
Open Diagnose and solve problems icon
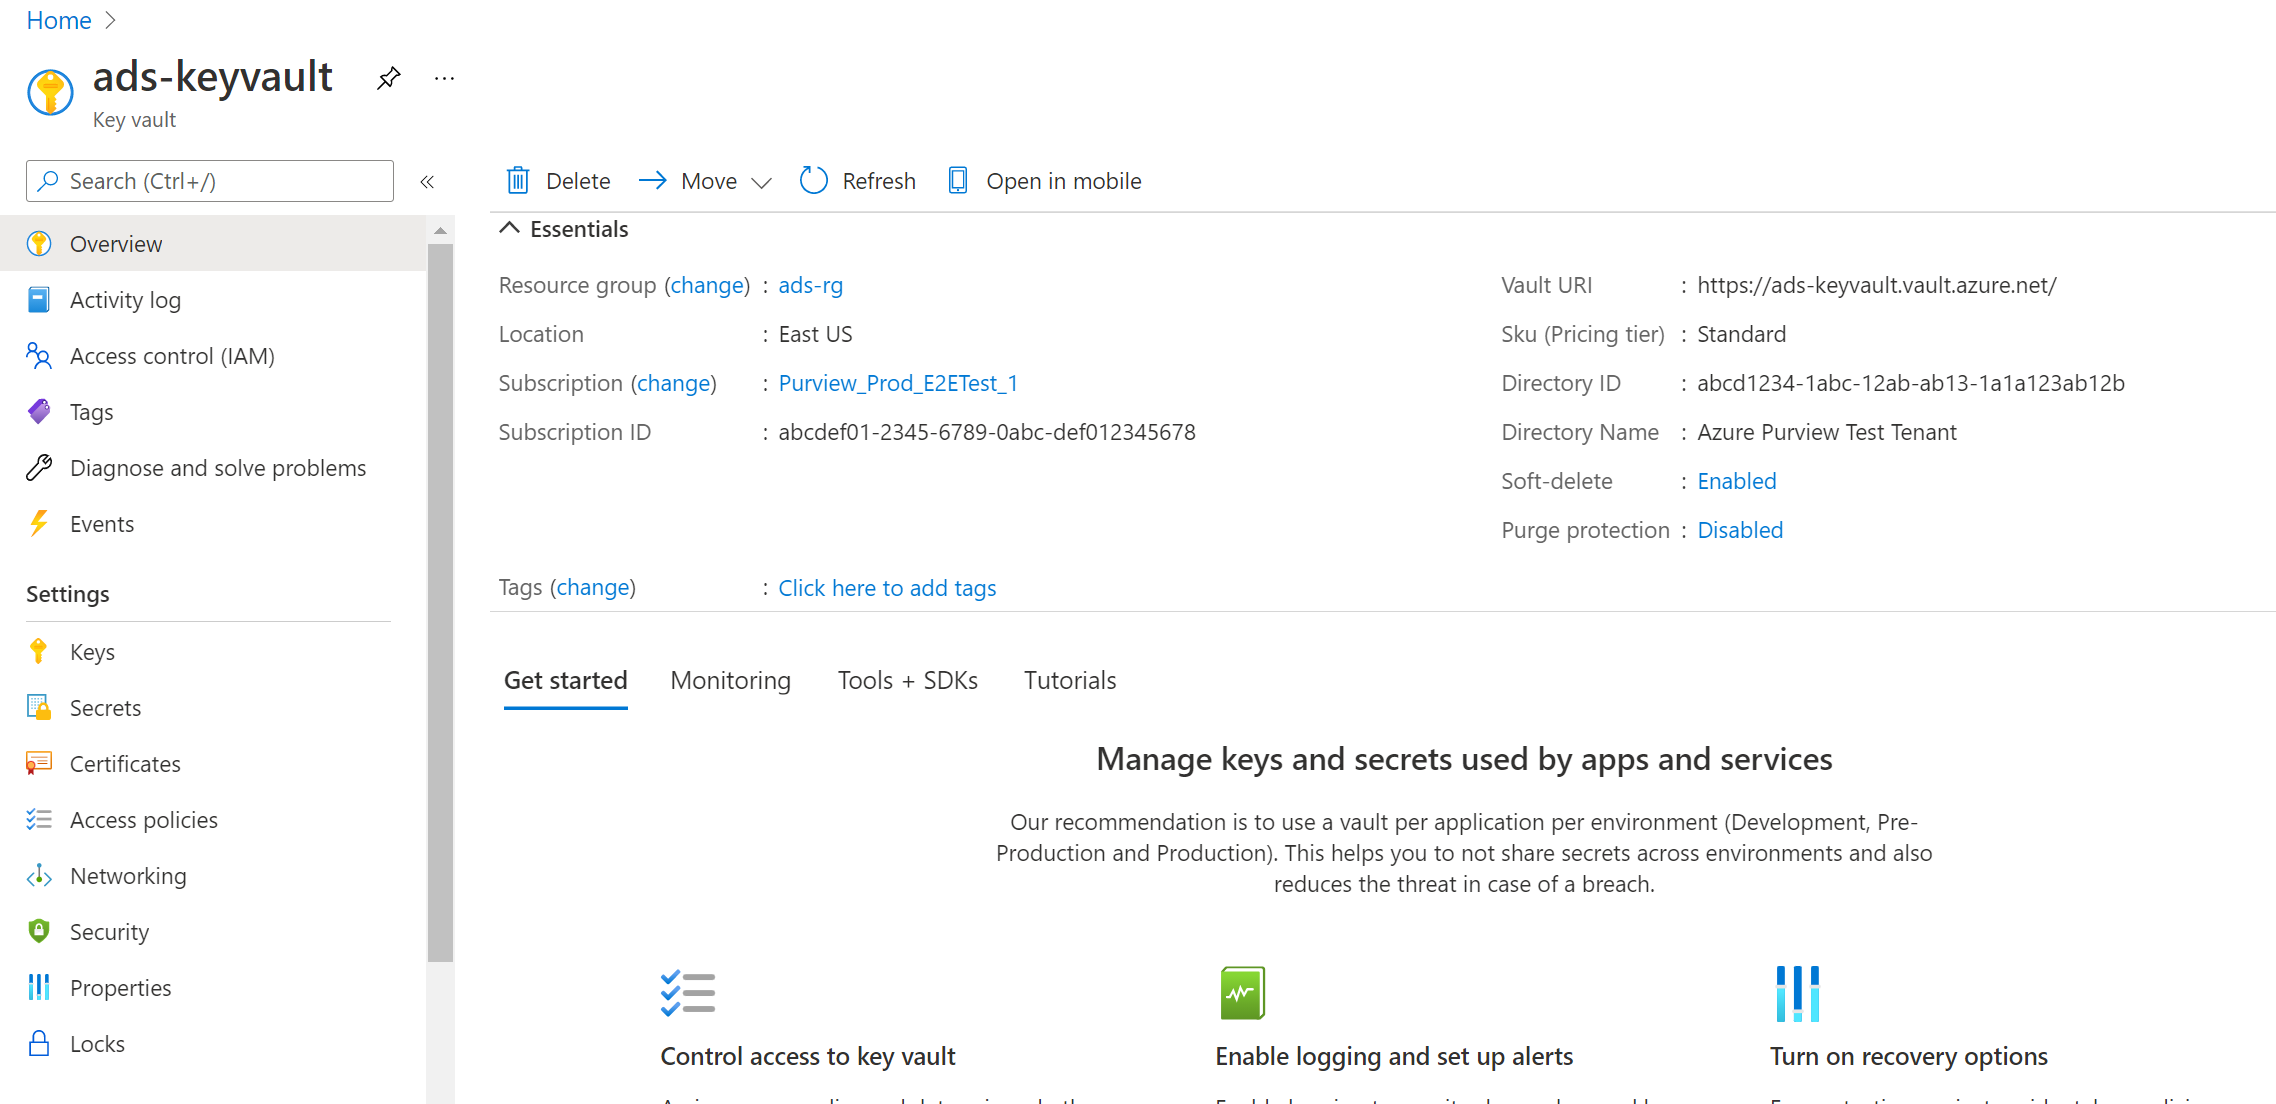(41, 467)
